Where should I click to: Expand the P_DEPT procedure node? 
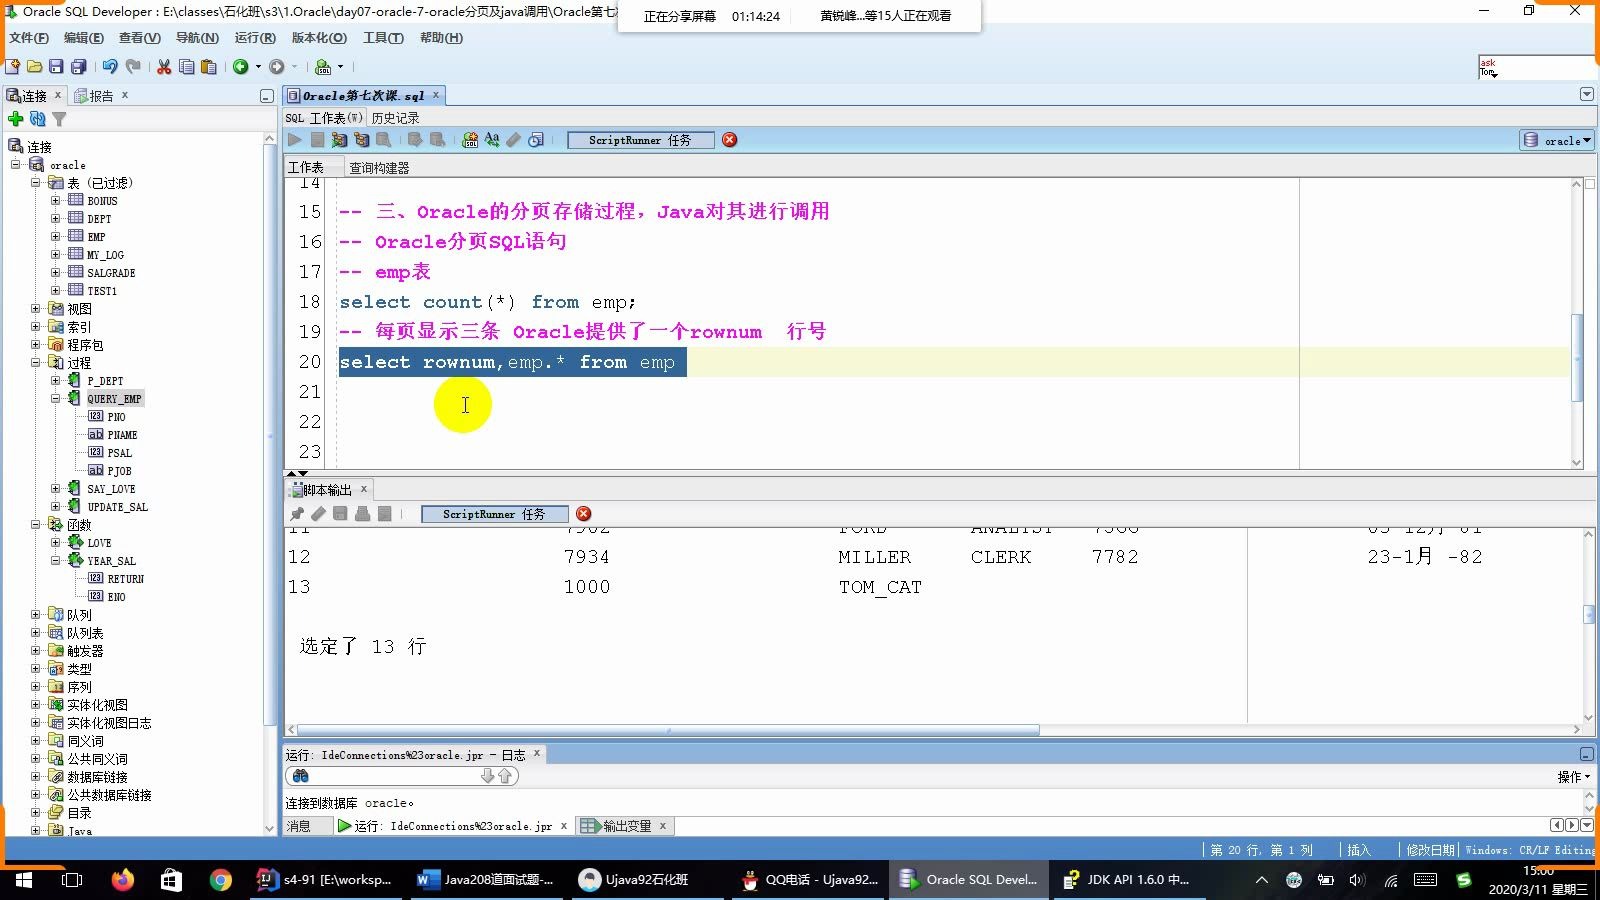point(56,381)
